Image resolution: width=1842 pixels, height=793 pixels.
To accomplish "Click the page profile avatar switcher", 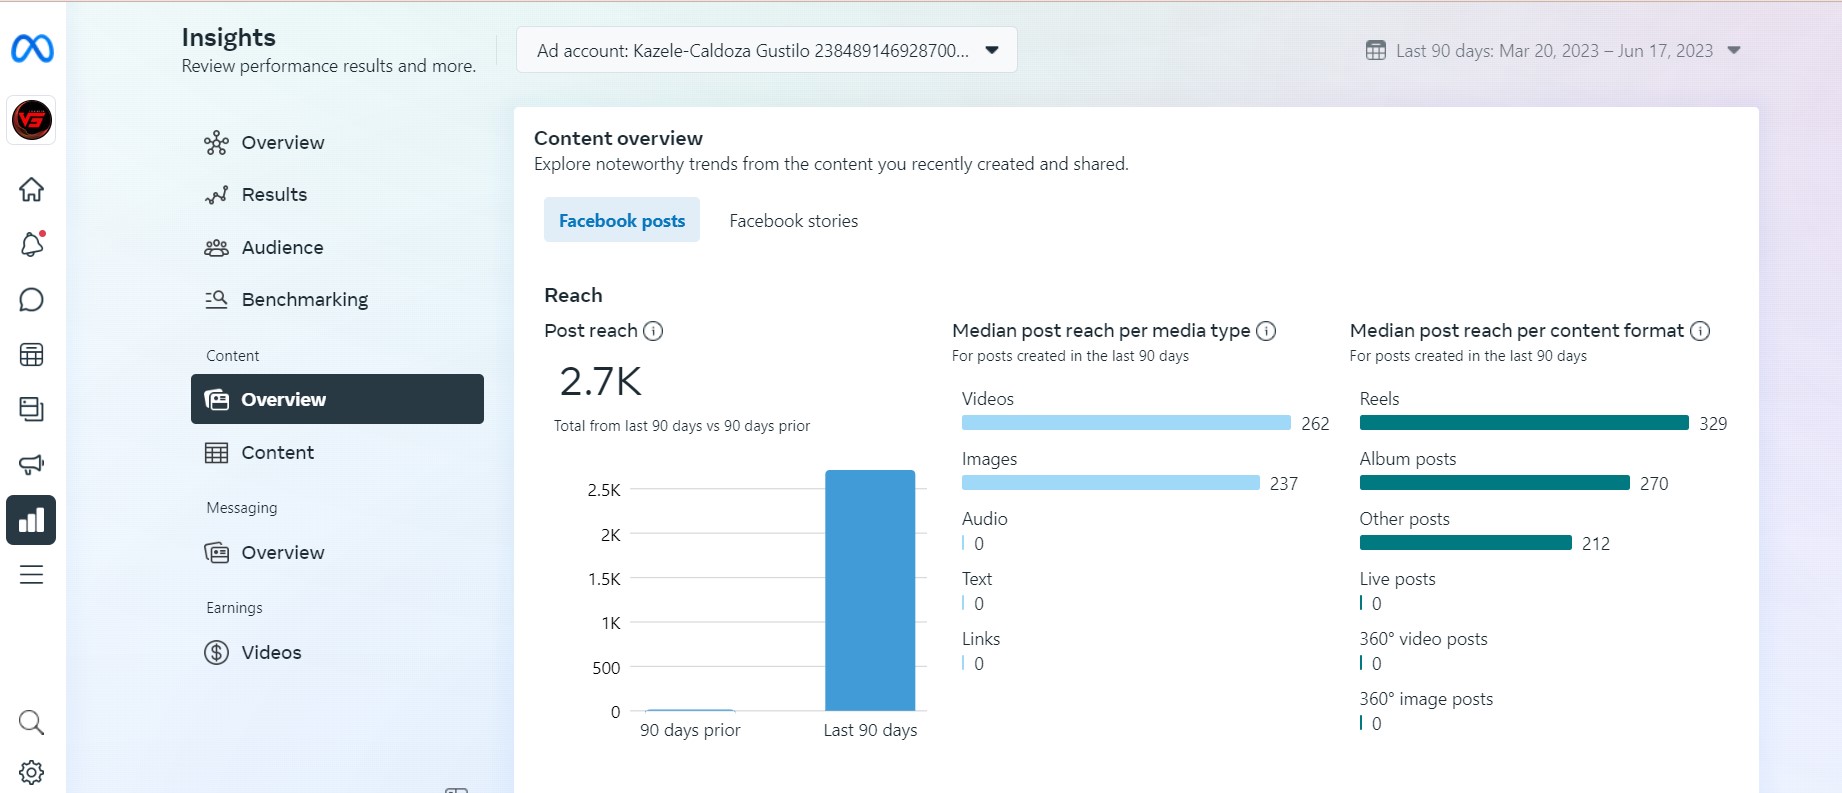I will pyautogui.click(x=32, y=120).
